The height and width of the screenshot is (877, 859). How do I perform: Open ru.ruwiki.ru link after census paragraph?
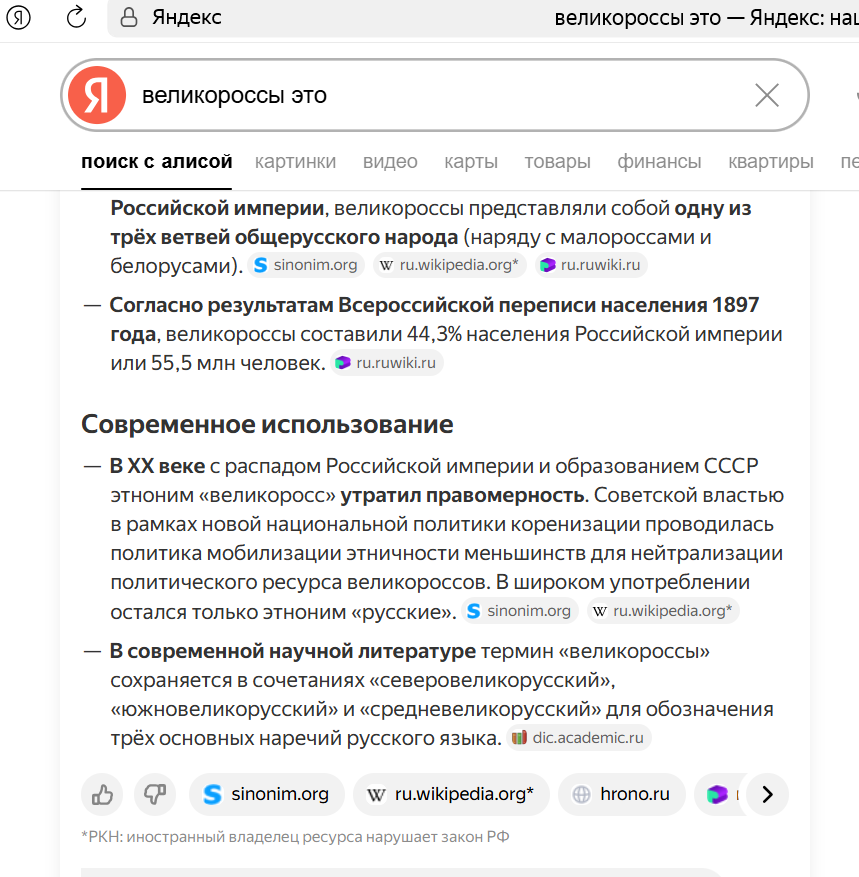click(387, 363)
